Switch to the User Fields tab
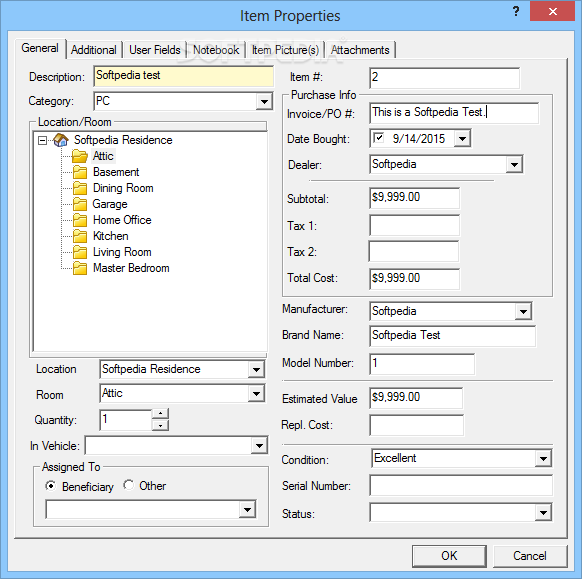Screen dimensions: 582x579 (x=155, y=50)
